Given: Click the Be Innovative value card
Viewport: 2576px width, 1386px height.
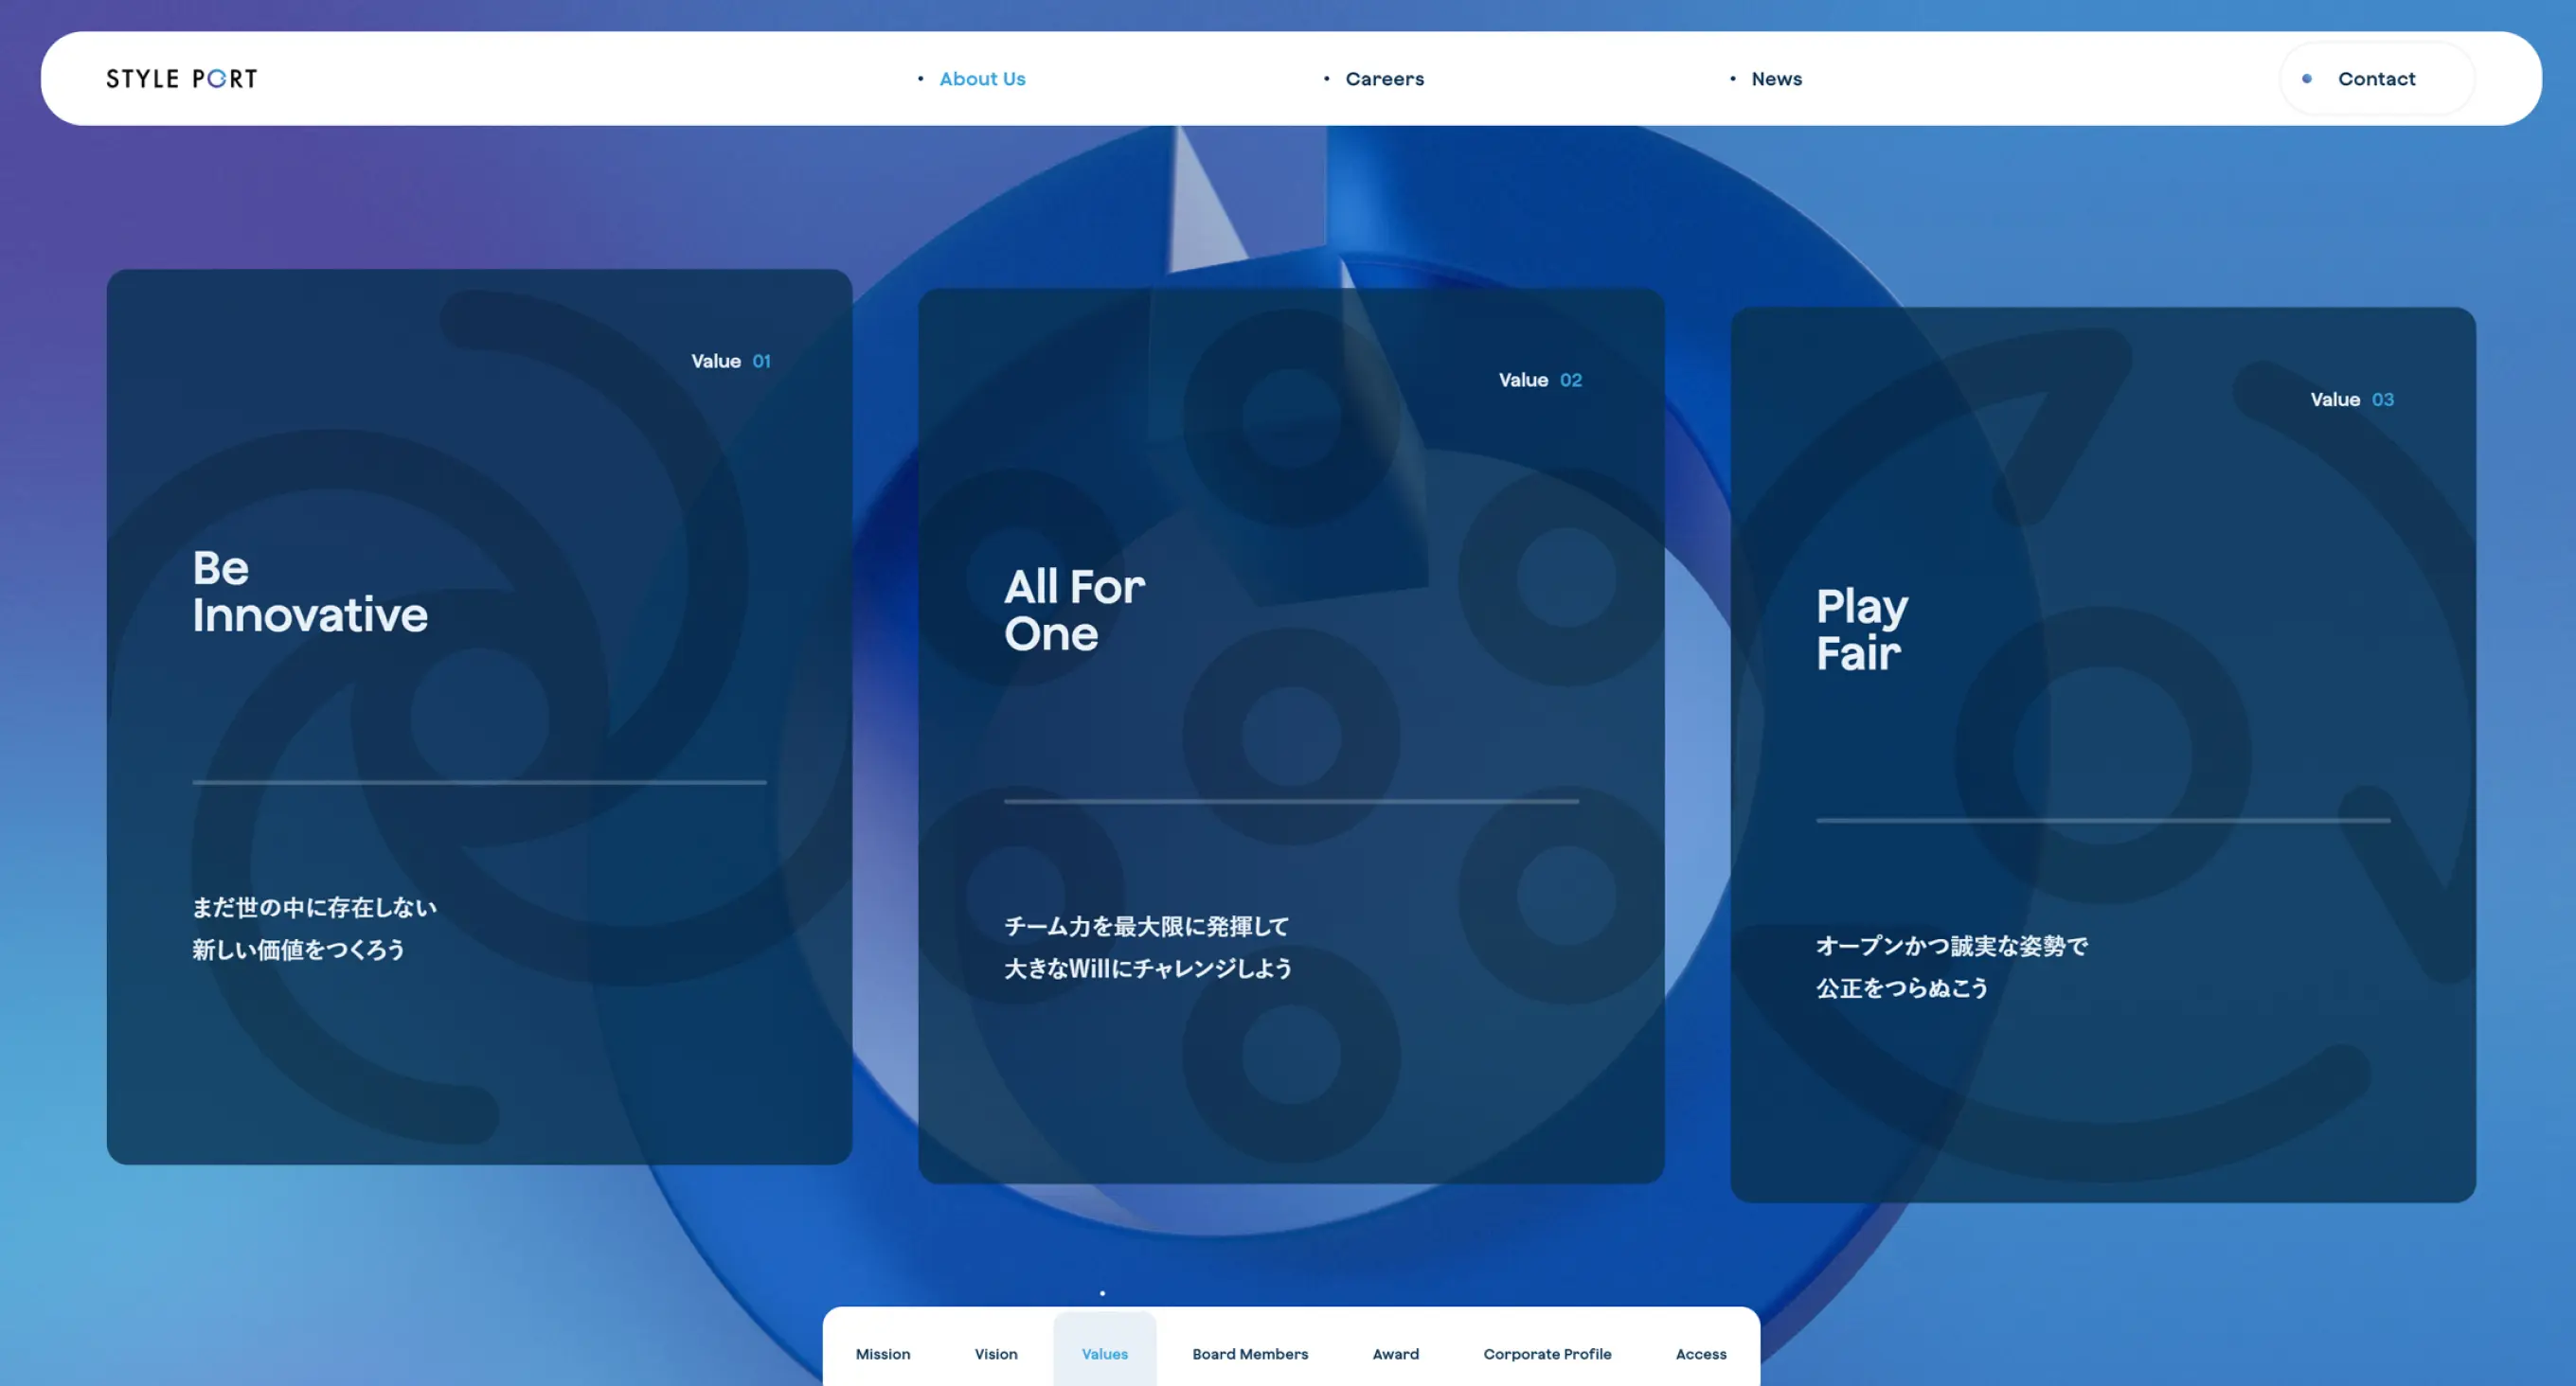Looking at the screenshot, I should click(x=479, y=715).
